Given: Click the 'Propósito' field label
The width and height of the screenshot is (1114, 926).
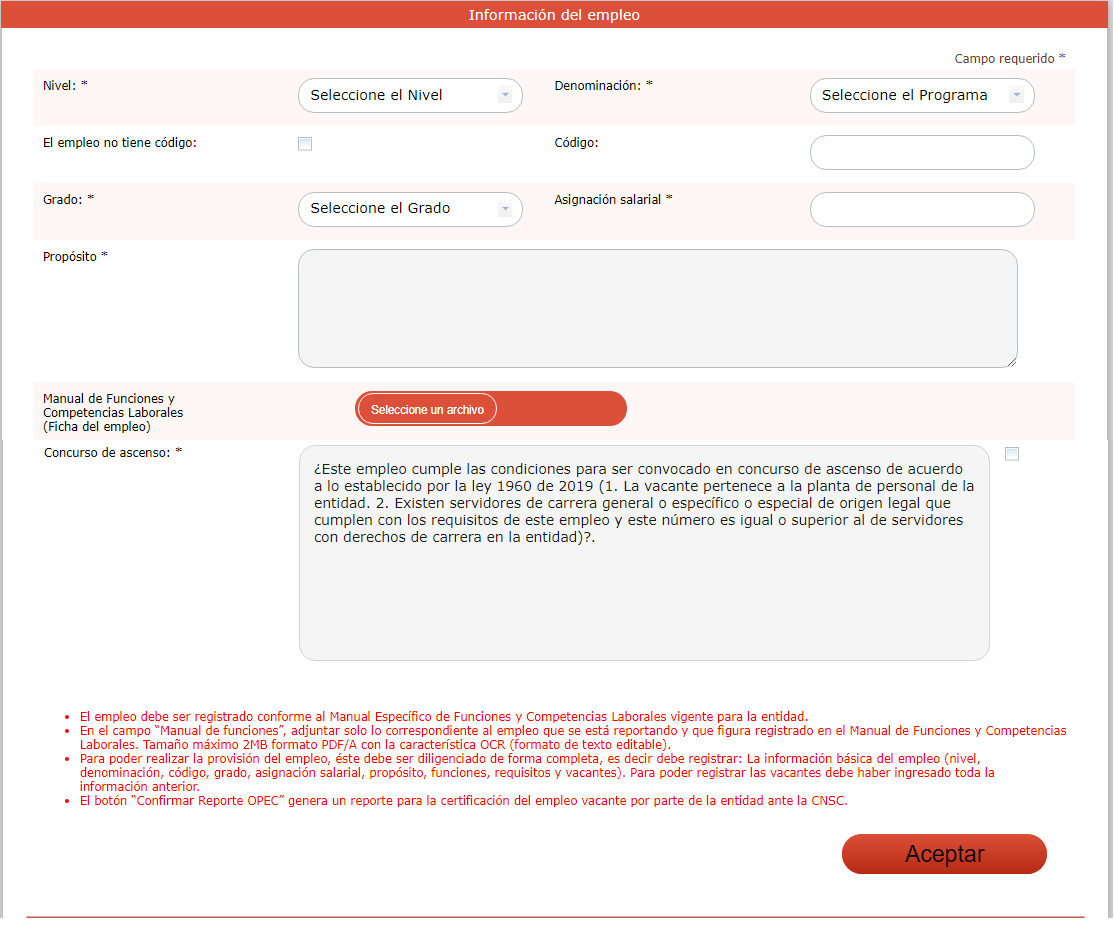Looking at the screenshot, I should [75, 257].
